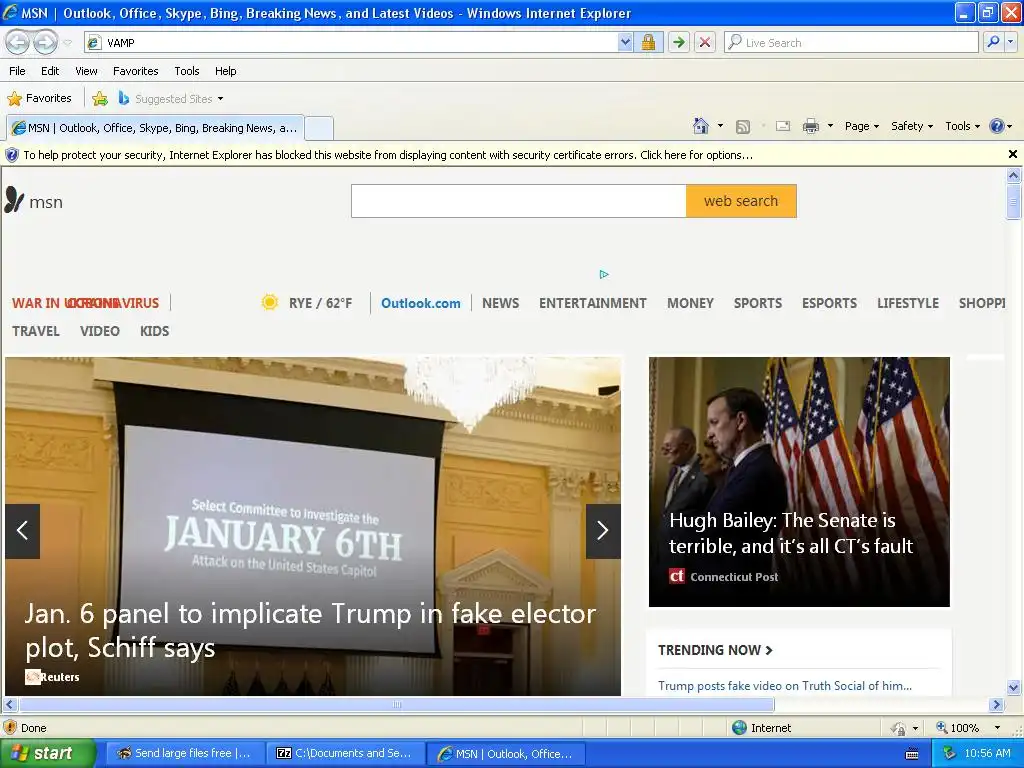Click Add to Favorites Bar icon

100,99
